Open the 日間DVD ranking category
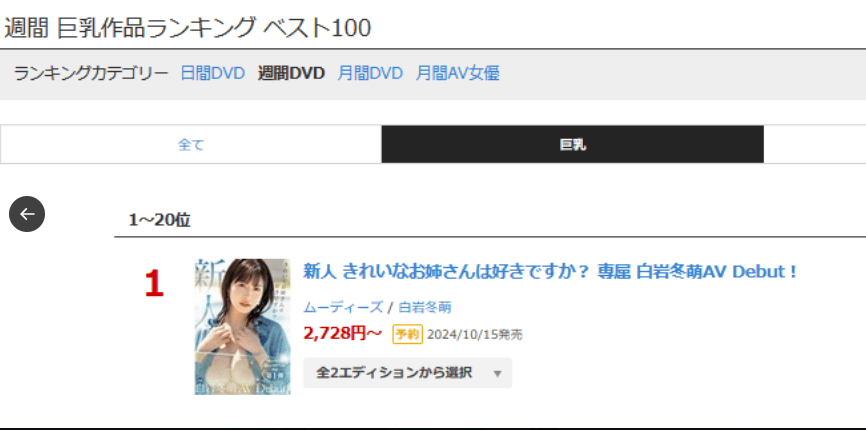The width and height of the screenshot is (866, 430). (x=213, y=73)
